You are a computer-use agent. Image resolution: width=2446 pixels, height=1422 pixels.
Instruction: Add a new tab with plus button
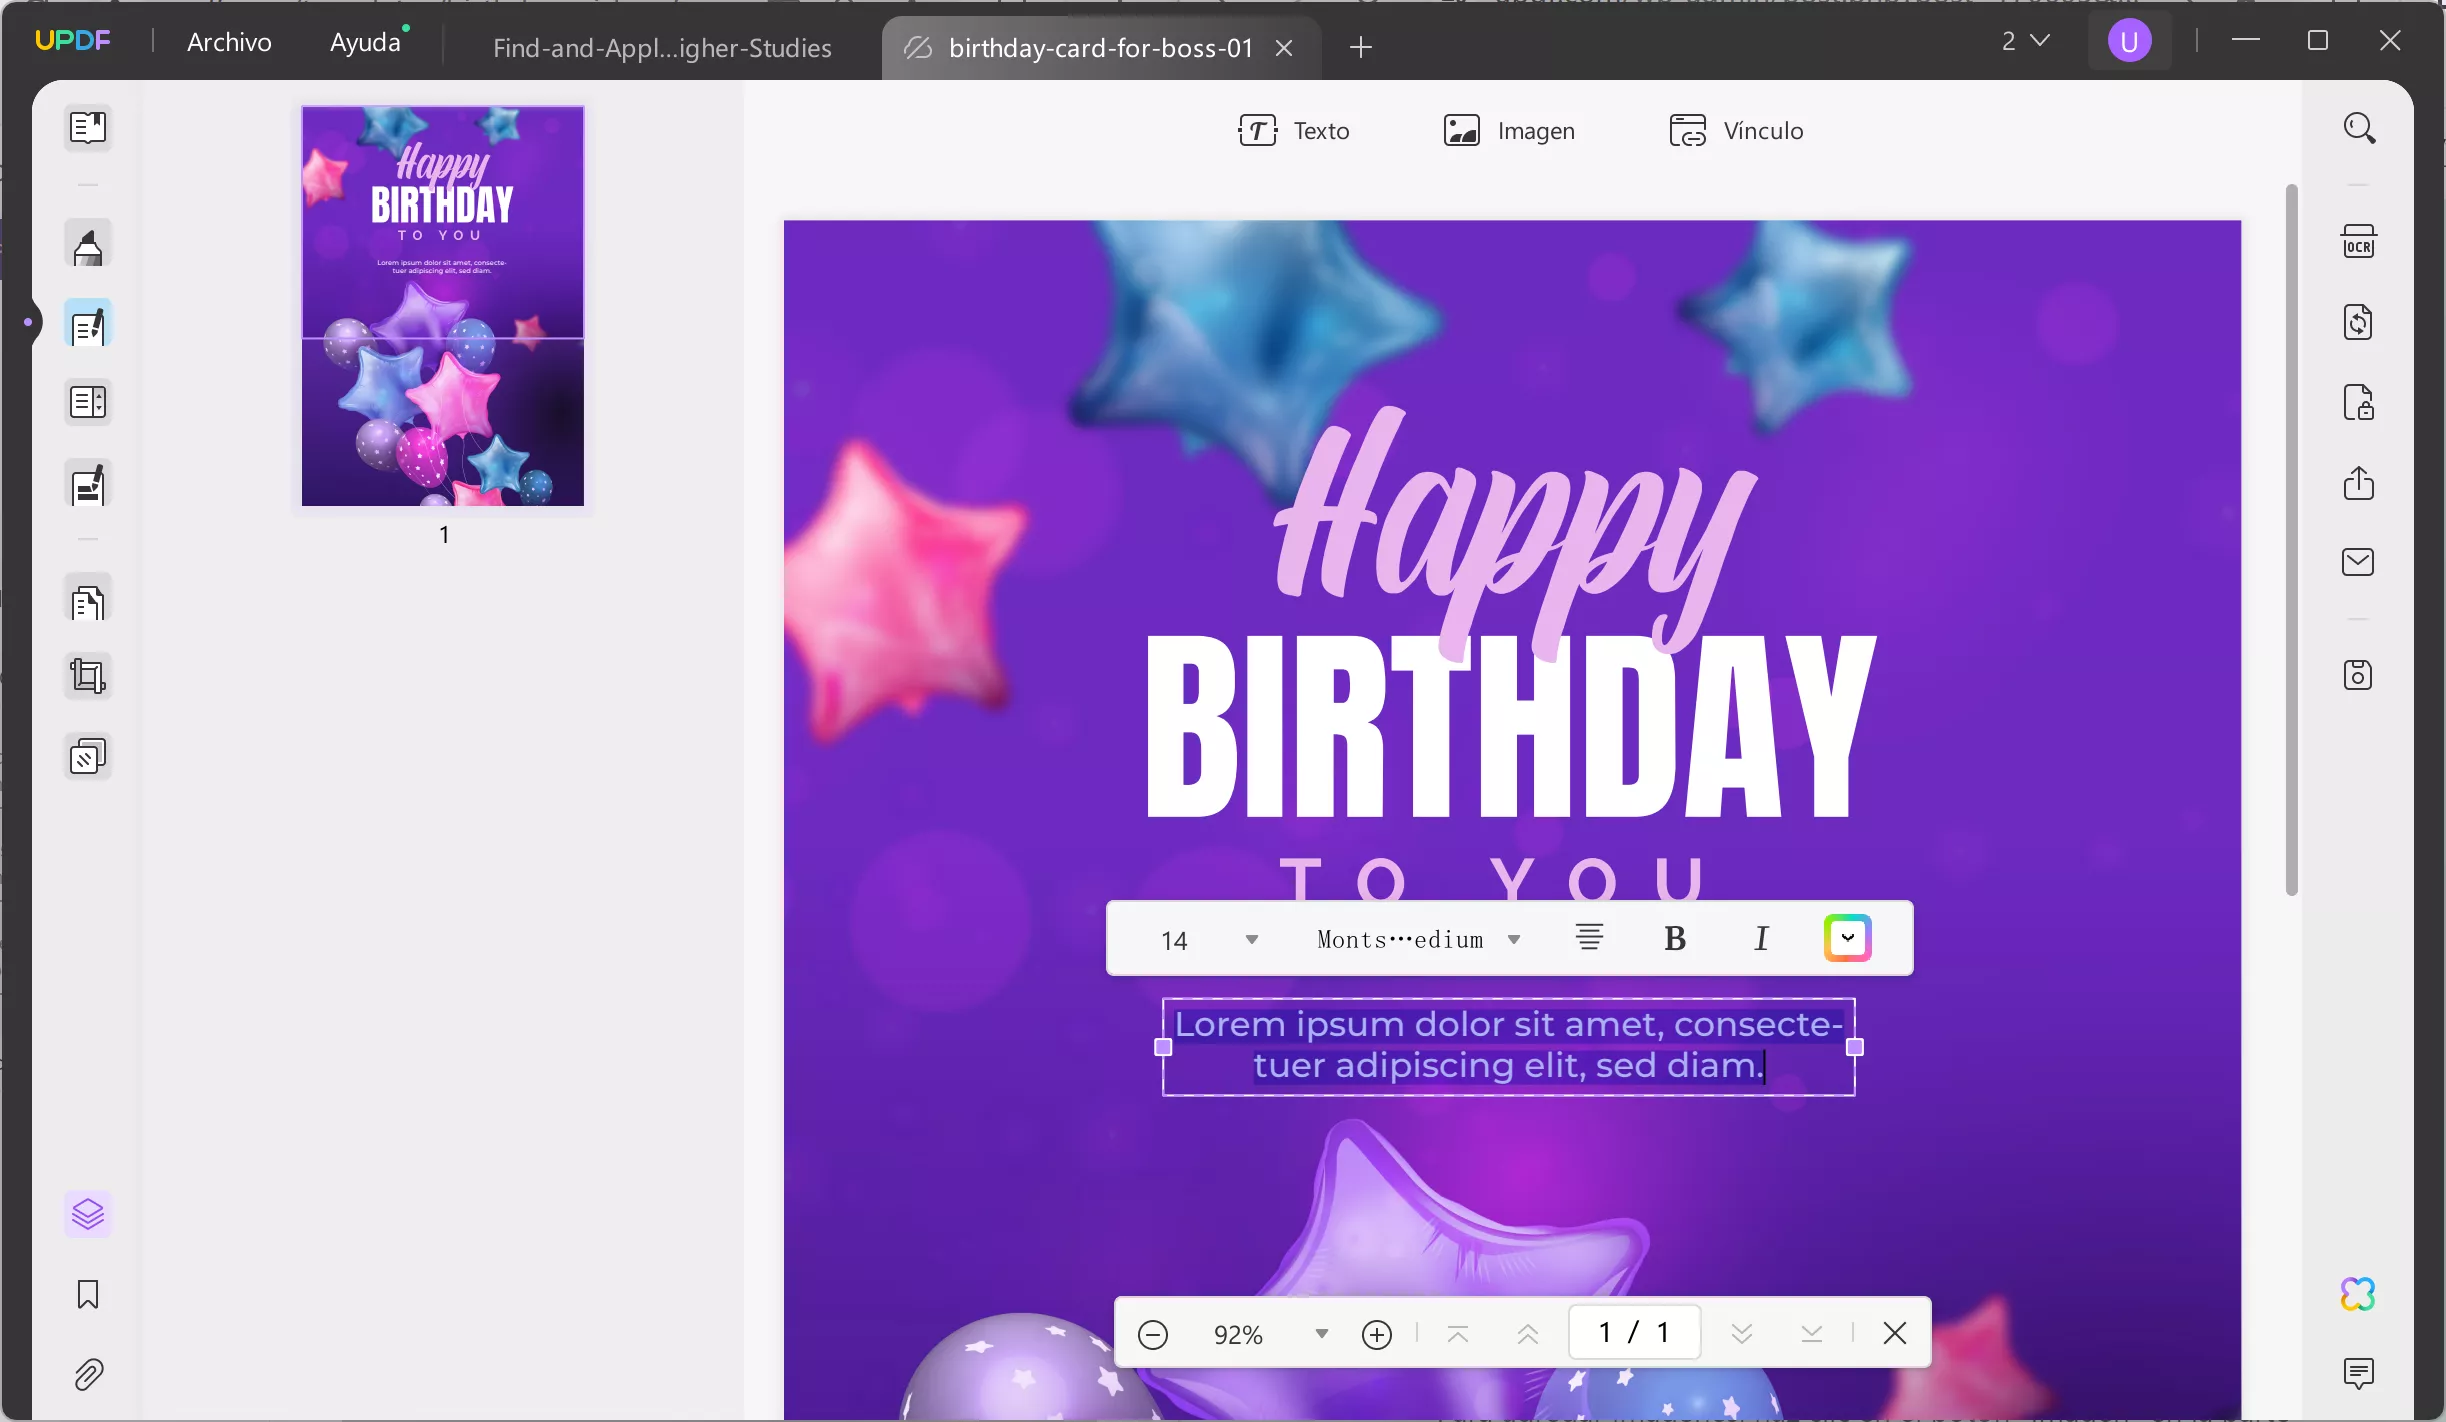[1361, 47]
